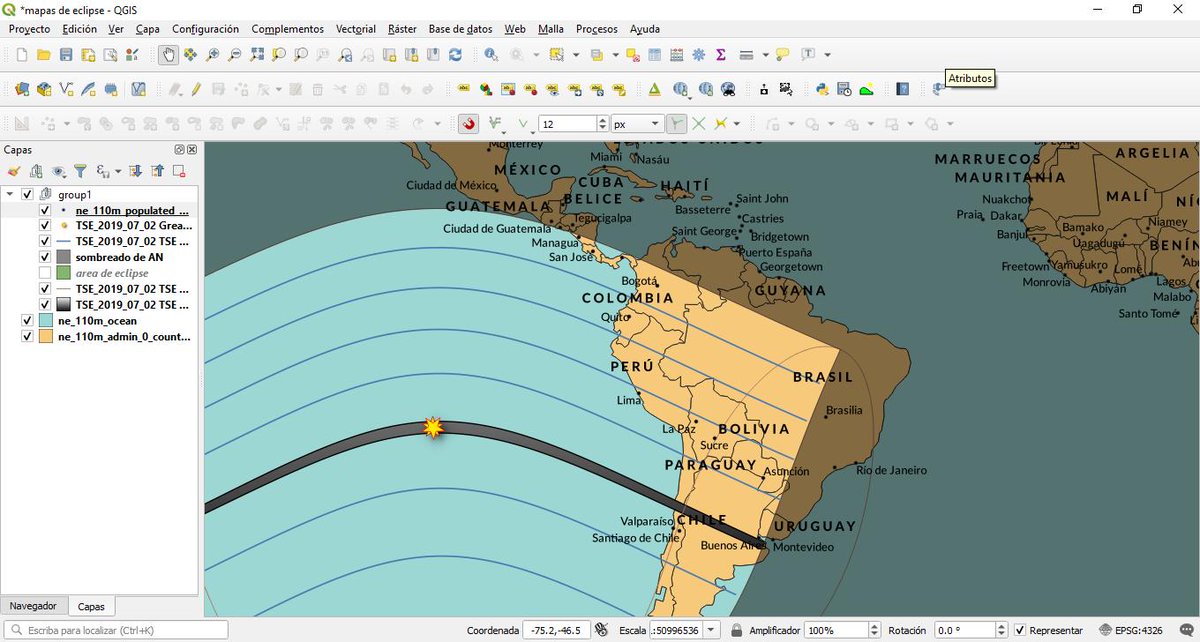Click the Show Map Tips speech bubble icon

tap(783, 55)
